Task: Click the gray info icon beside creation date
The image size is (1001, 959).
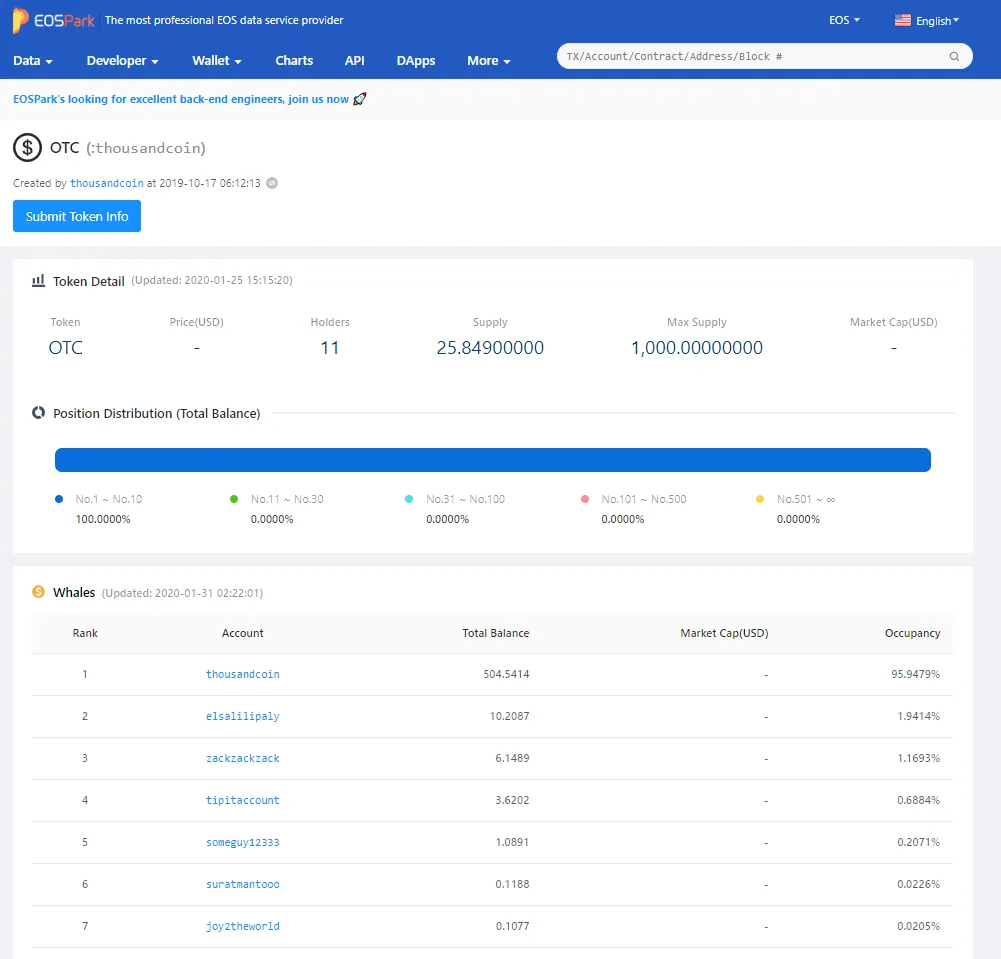Action: [x=272, y=183]
